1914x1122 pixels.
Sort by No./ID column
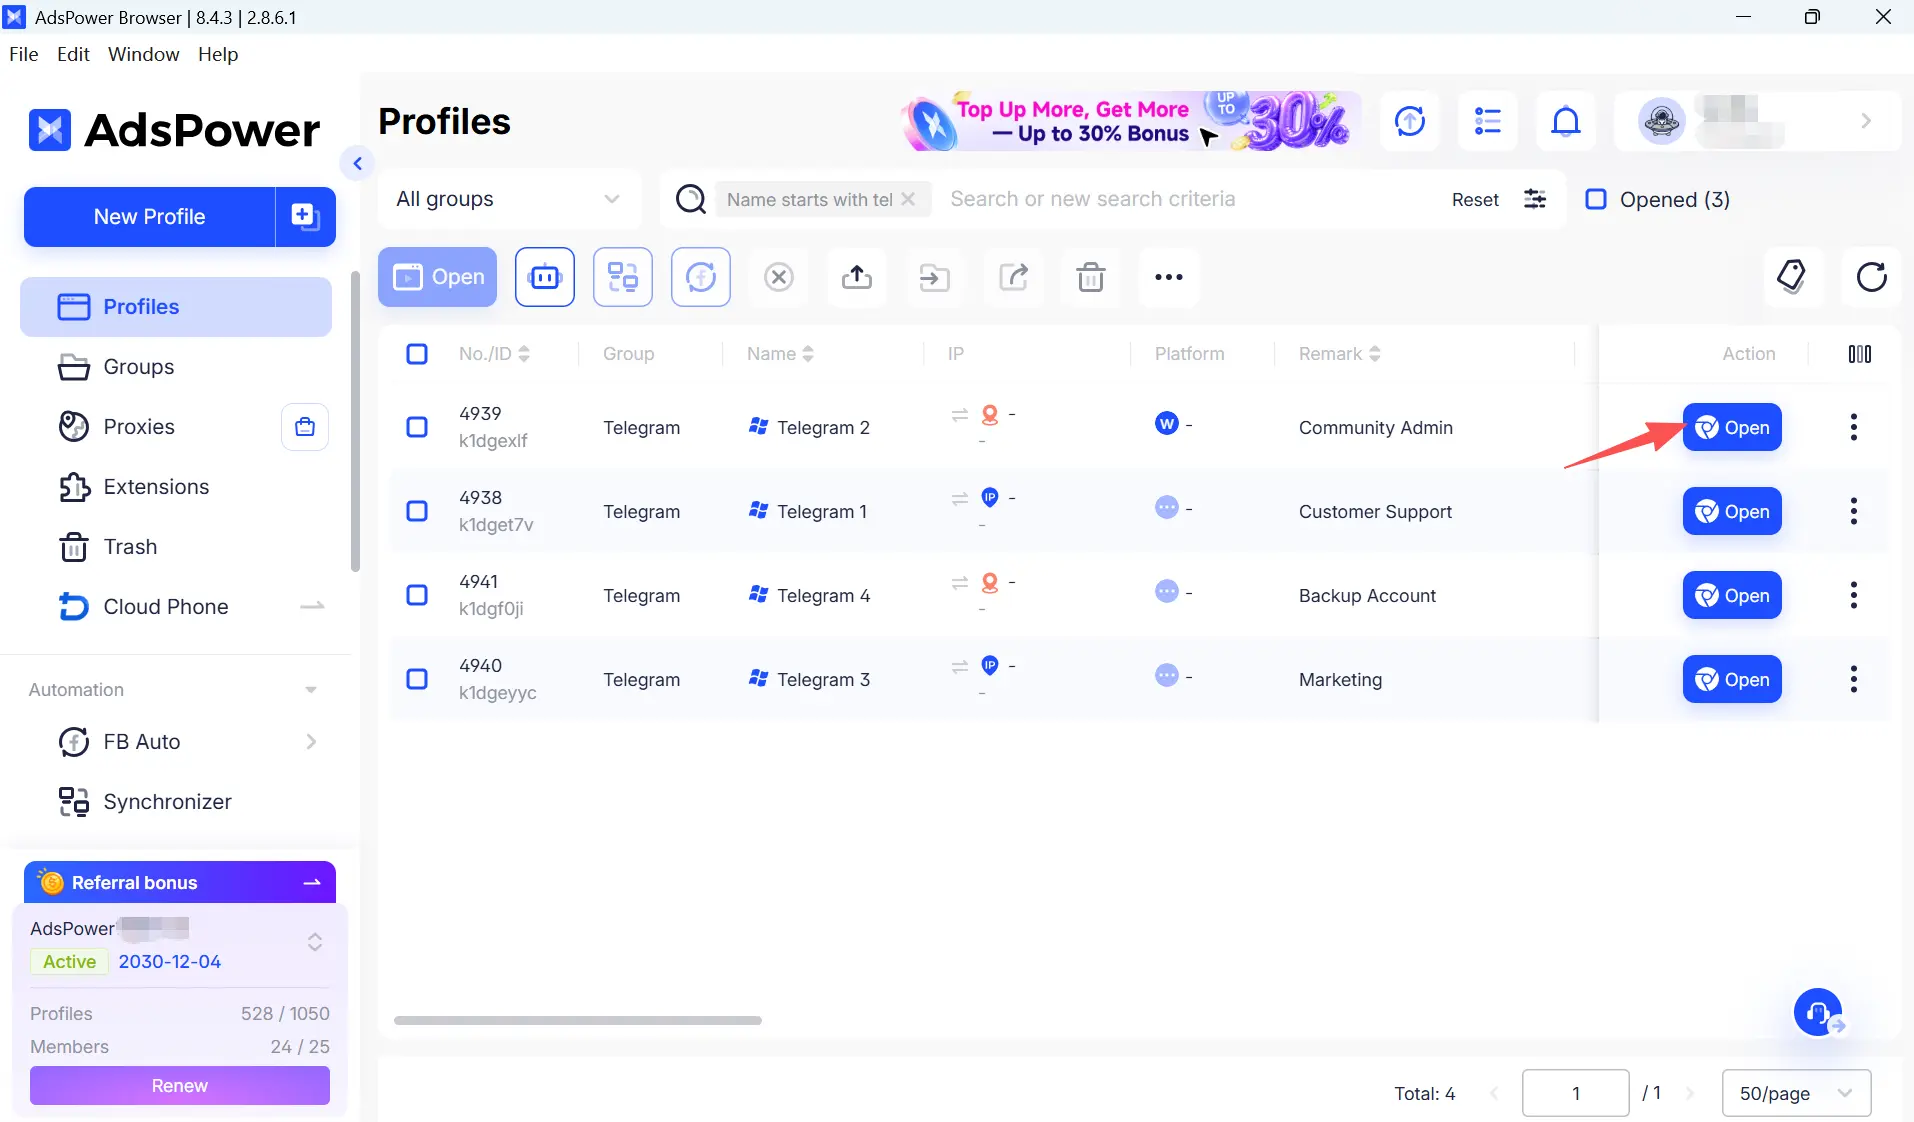pos(524,354)
